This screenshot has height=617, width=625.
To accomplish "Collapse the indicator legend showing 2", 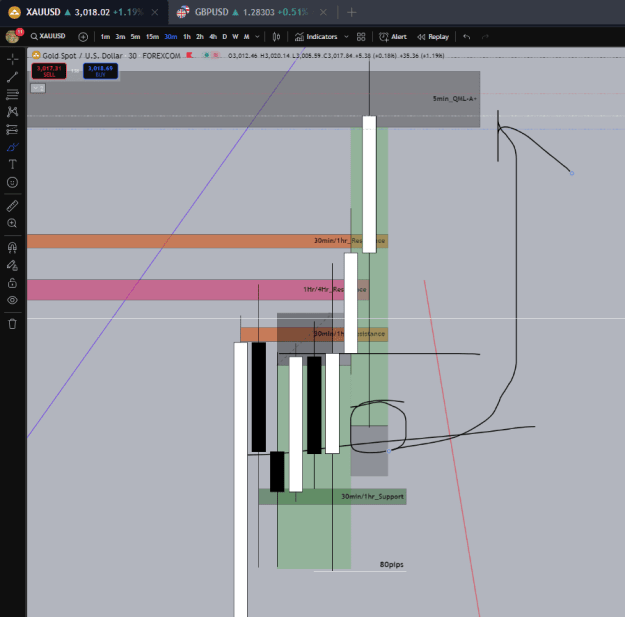I will point(38,88).
